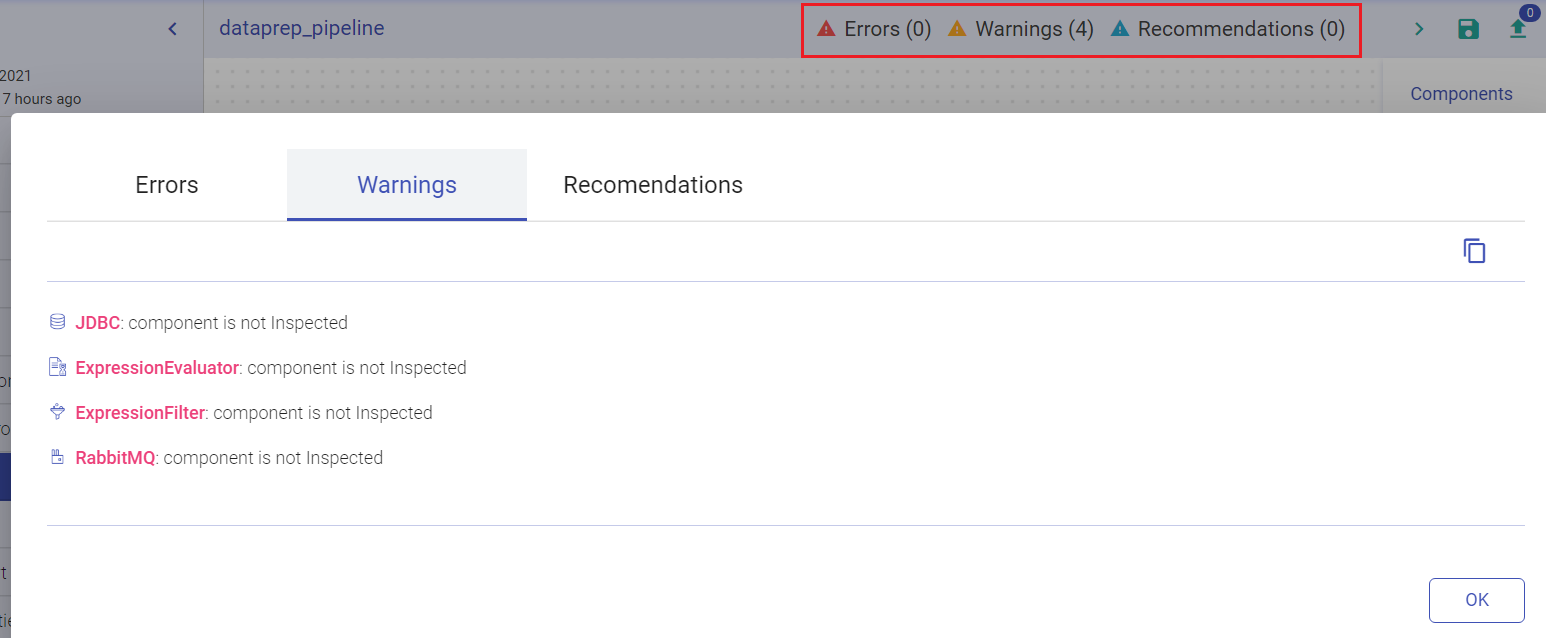Click the green save pipeline icon
1546x638 pixels.
tap(1468, 29)
